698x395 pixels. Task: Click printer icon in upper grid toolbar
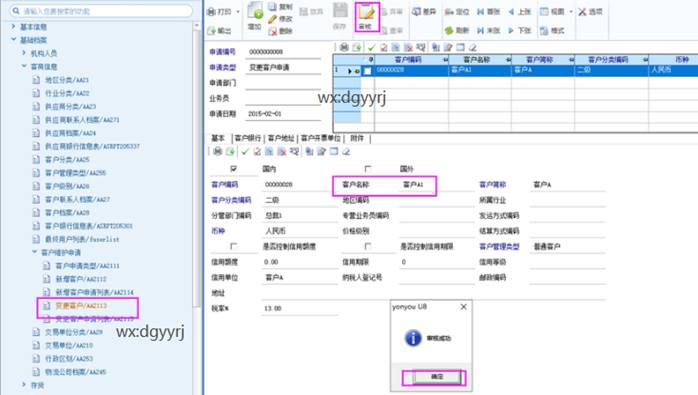[x=344, y=47]
